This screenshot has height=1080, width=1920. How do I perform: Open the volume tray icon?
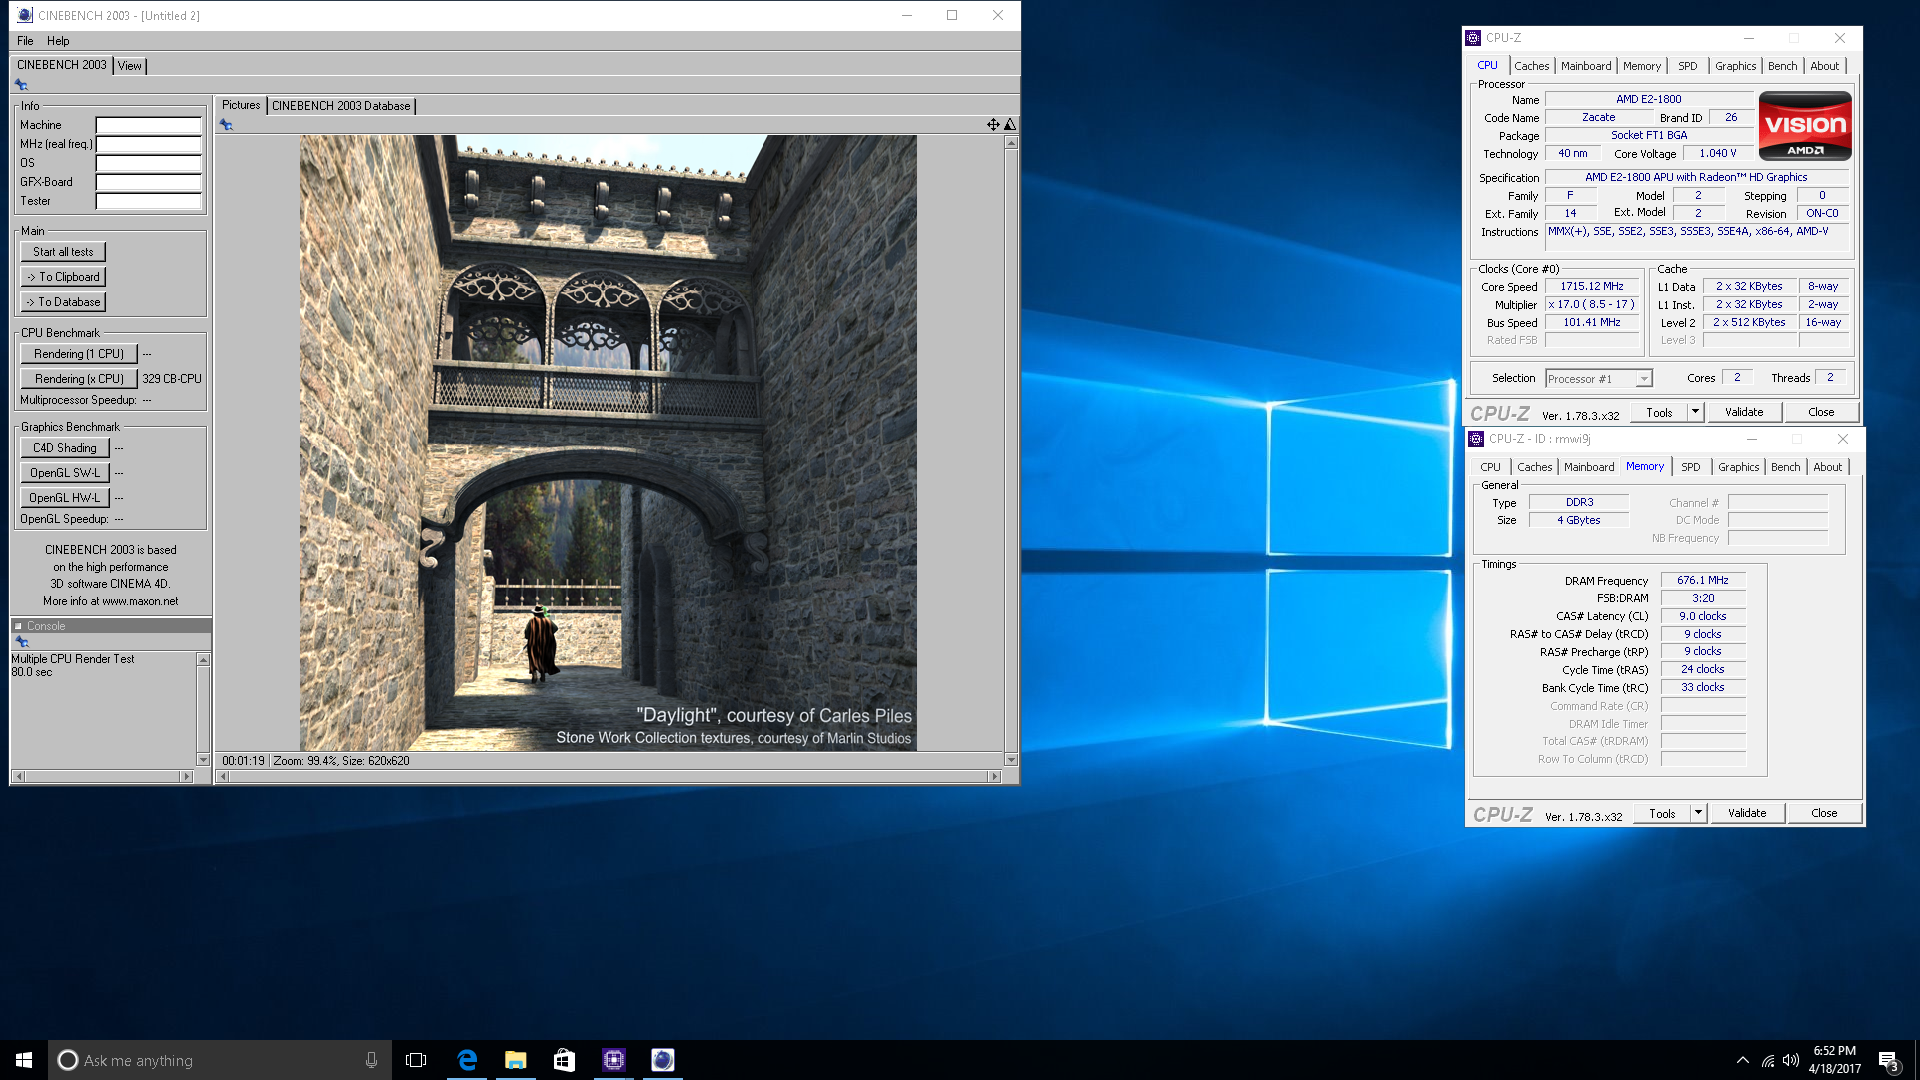(1791, 1060)
